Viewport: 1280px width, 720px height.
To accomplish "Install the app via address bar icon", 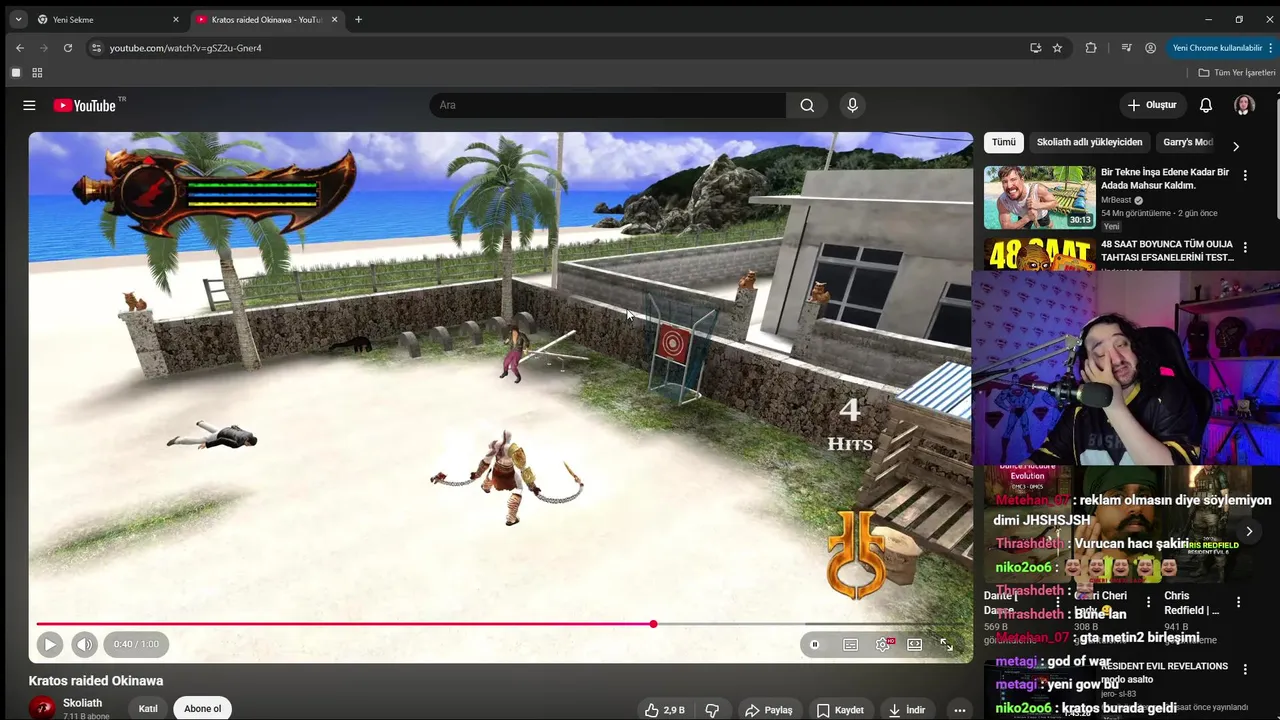I will click(1035, 48).
